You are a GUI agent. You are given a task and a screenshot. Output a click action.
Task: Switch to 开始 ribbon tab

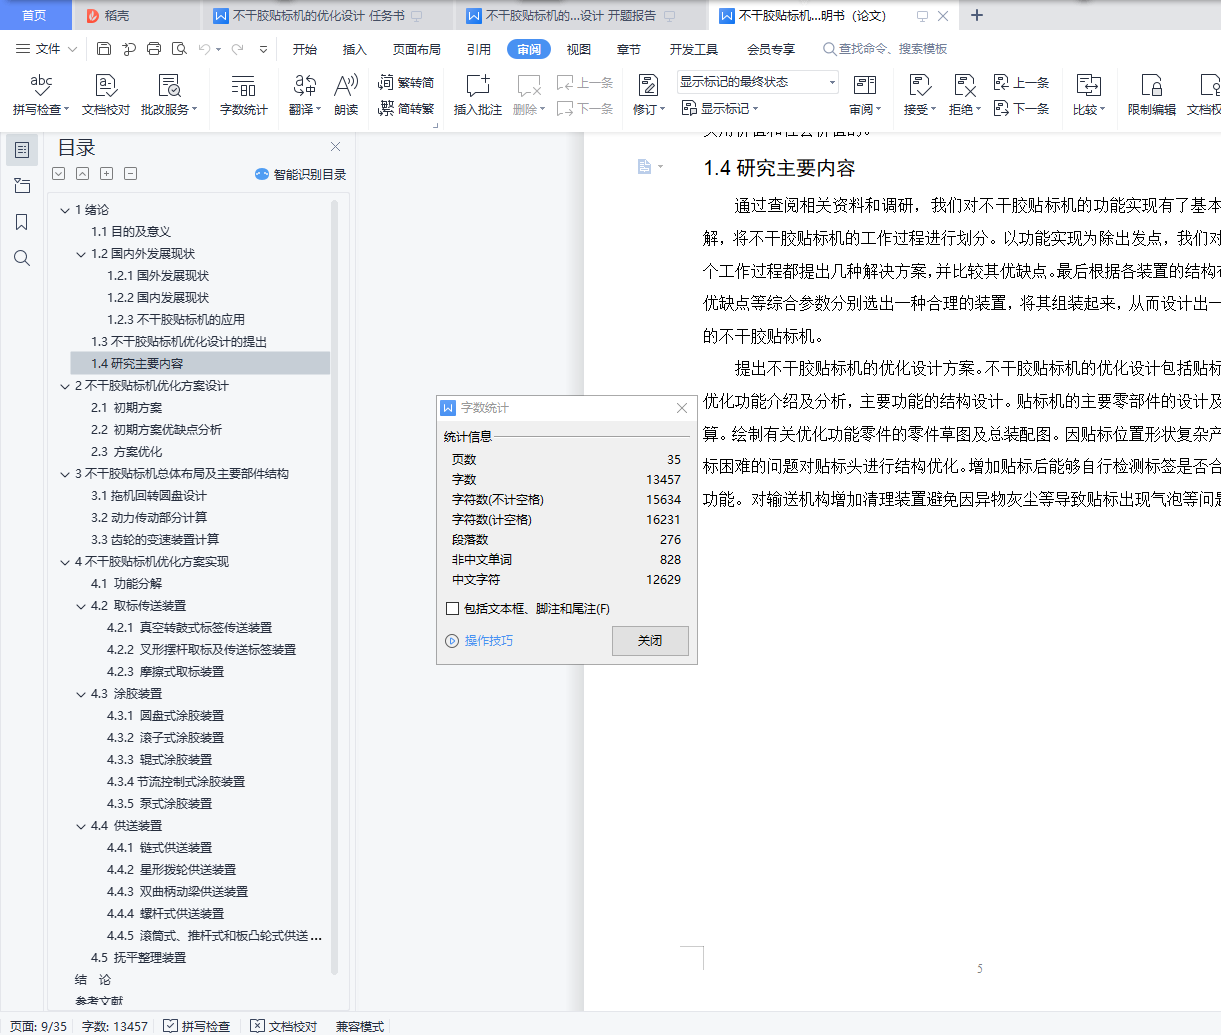[305, 49]
